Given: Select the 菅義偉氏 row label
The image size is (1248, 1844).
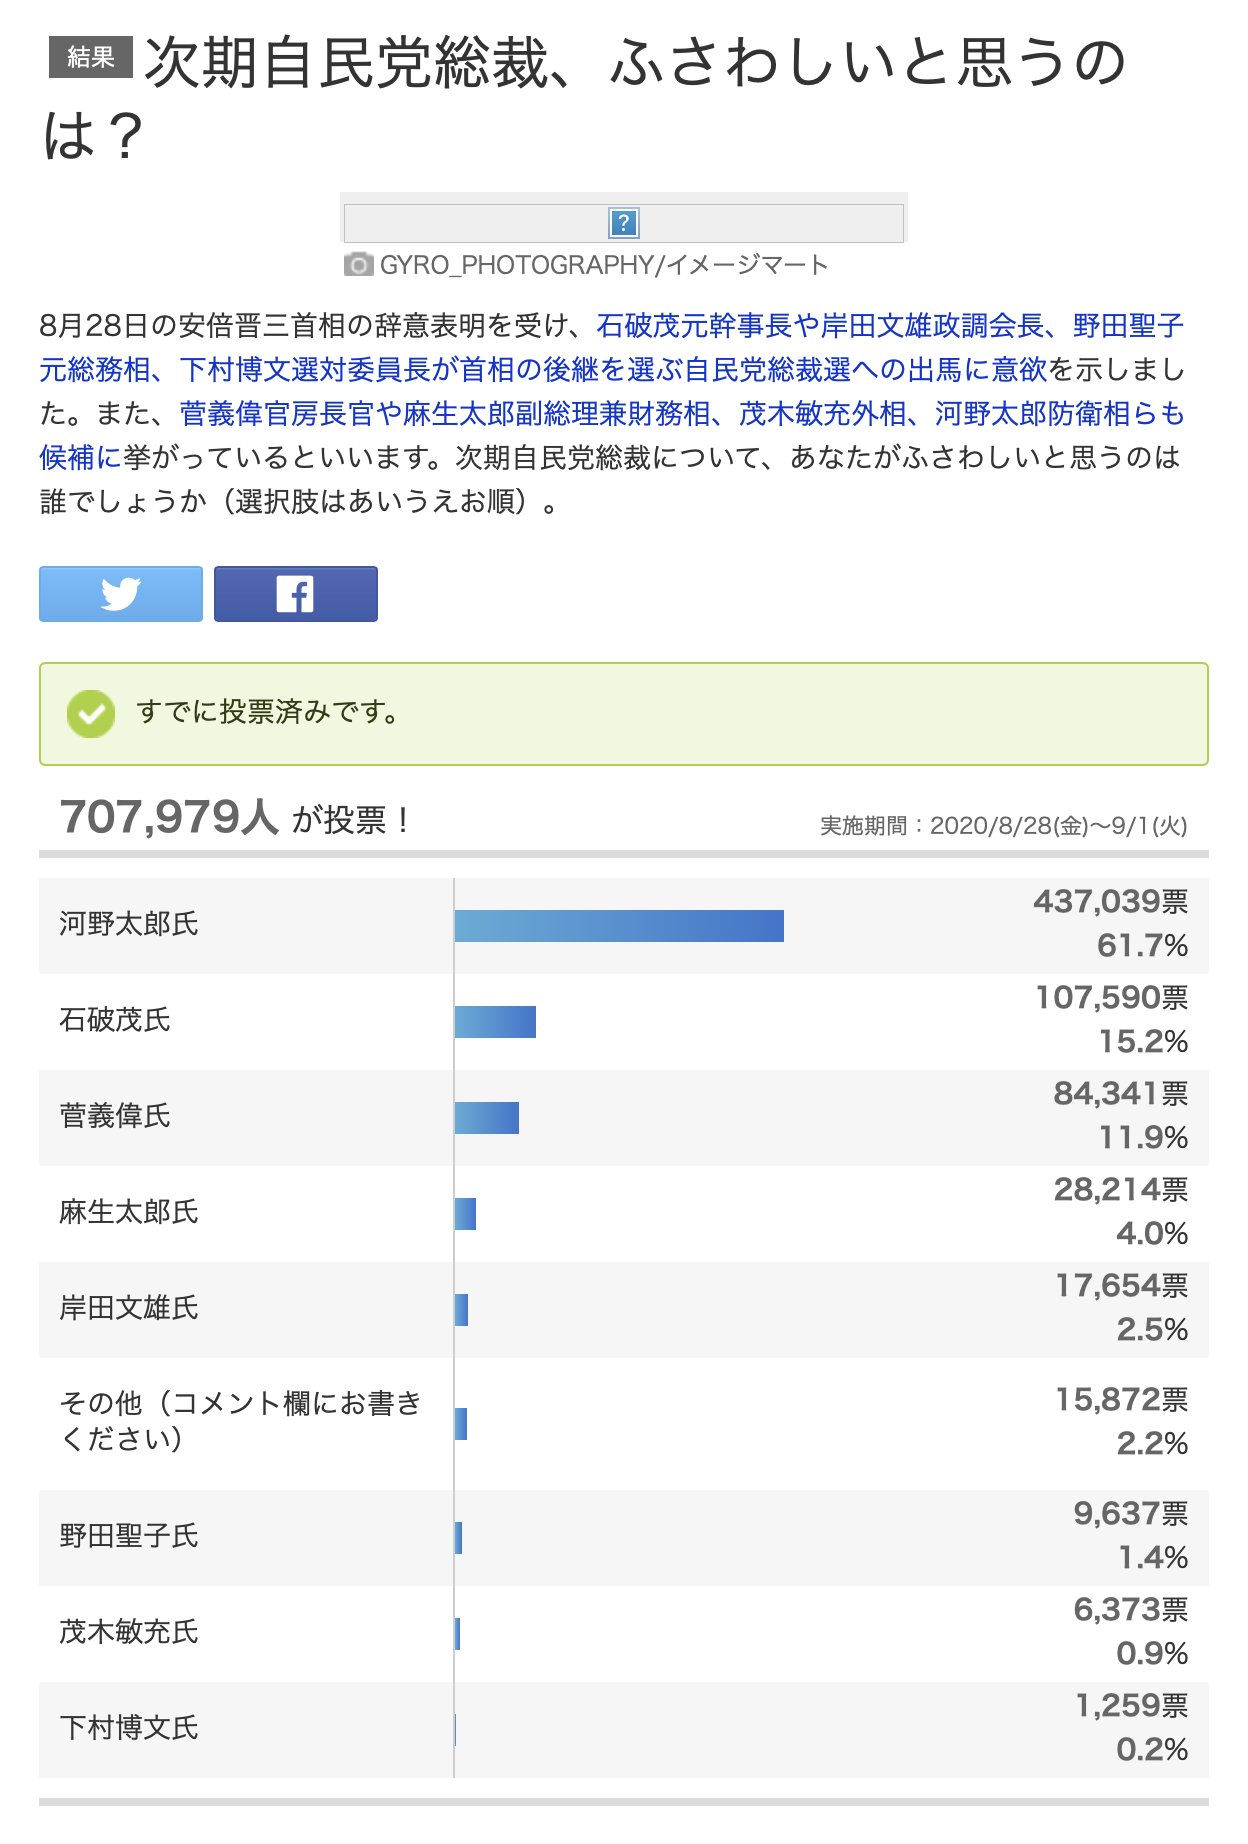Looking at the screenshot, I should click(115, 1116).
